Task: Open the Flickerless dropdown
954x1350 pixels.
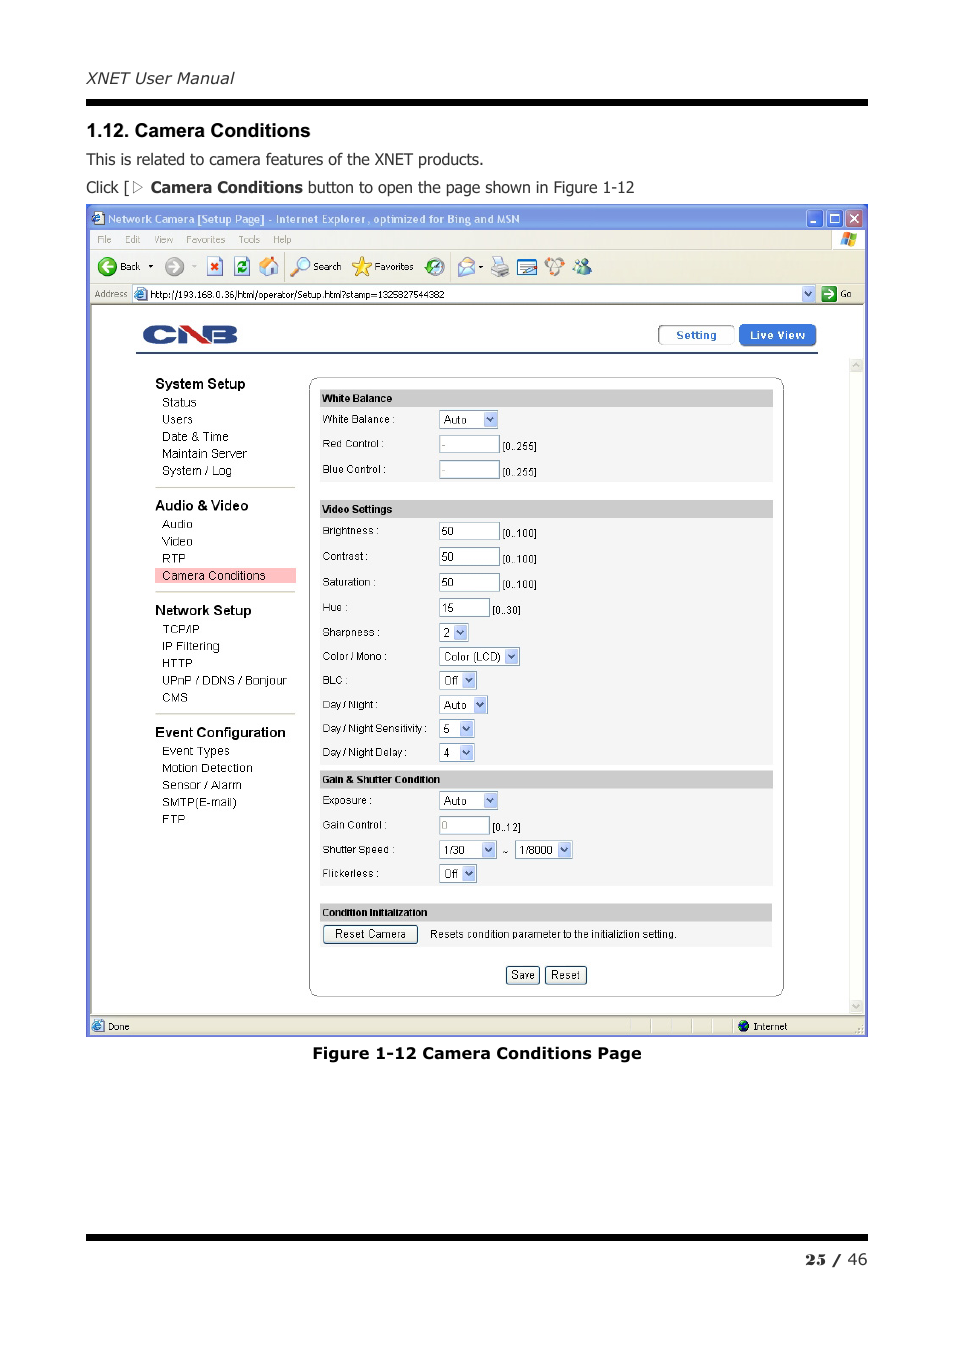Action: point(458,874)
